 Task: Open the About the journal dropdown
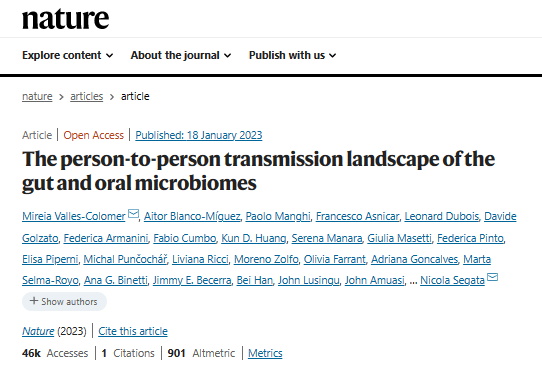pyautogui.click(x=181, y=55)
